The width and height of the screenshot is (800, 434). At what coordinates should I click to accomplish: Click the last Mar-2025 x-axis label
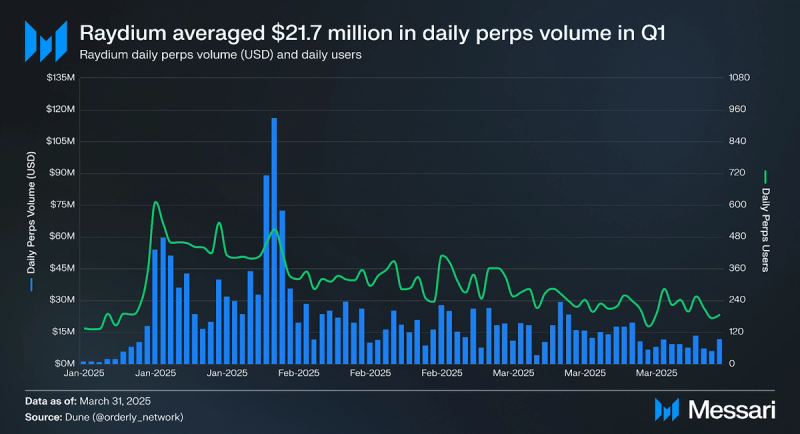[656, 373]
